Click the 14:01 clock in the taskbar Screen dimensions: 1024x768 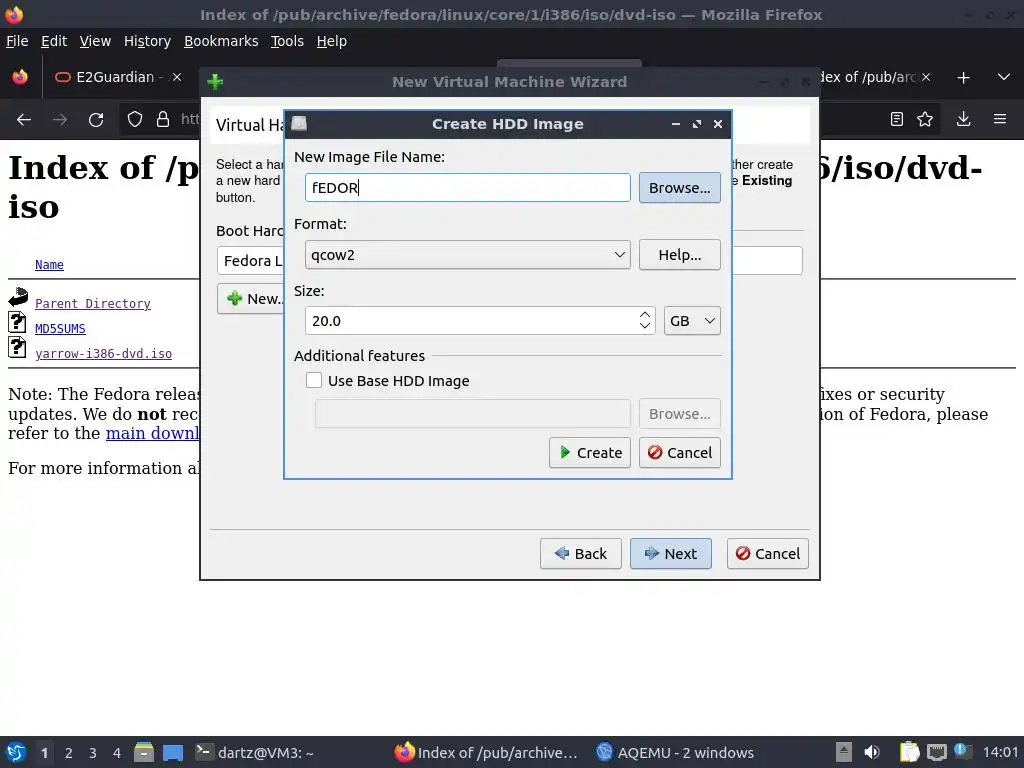pyautogui.click(x=1000, y=752)
